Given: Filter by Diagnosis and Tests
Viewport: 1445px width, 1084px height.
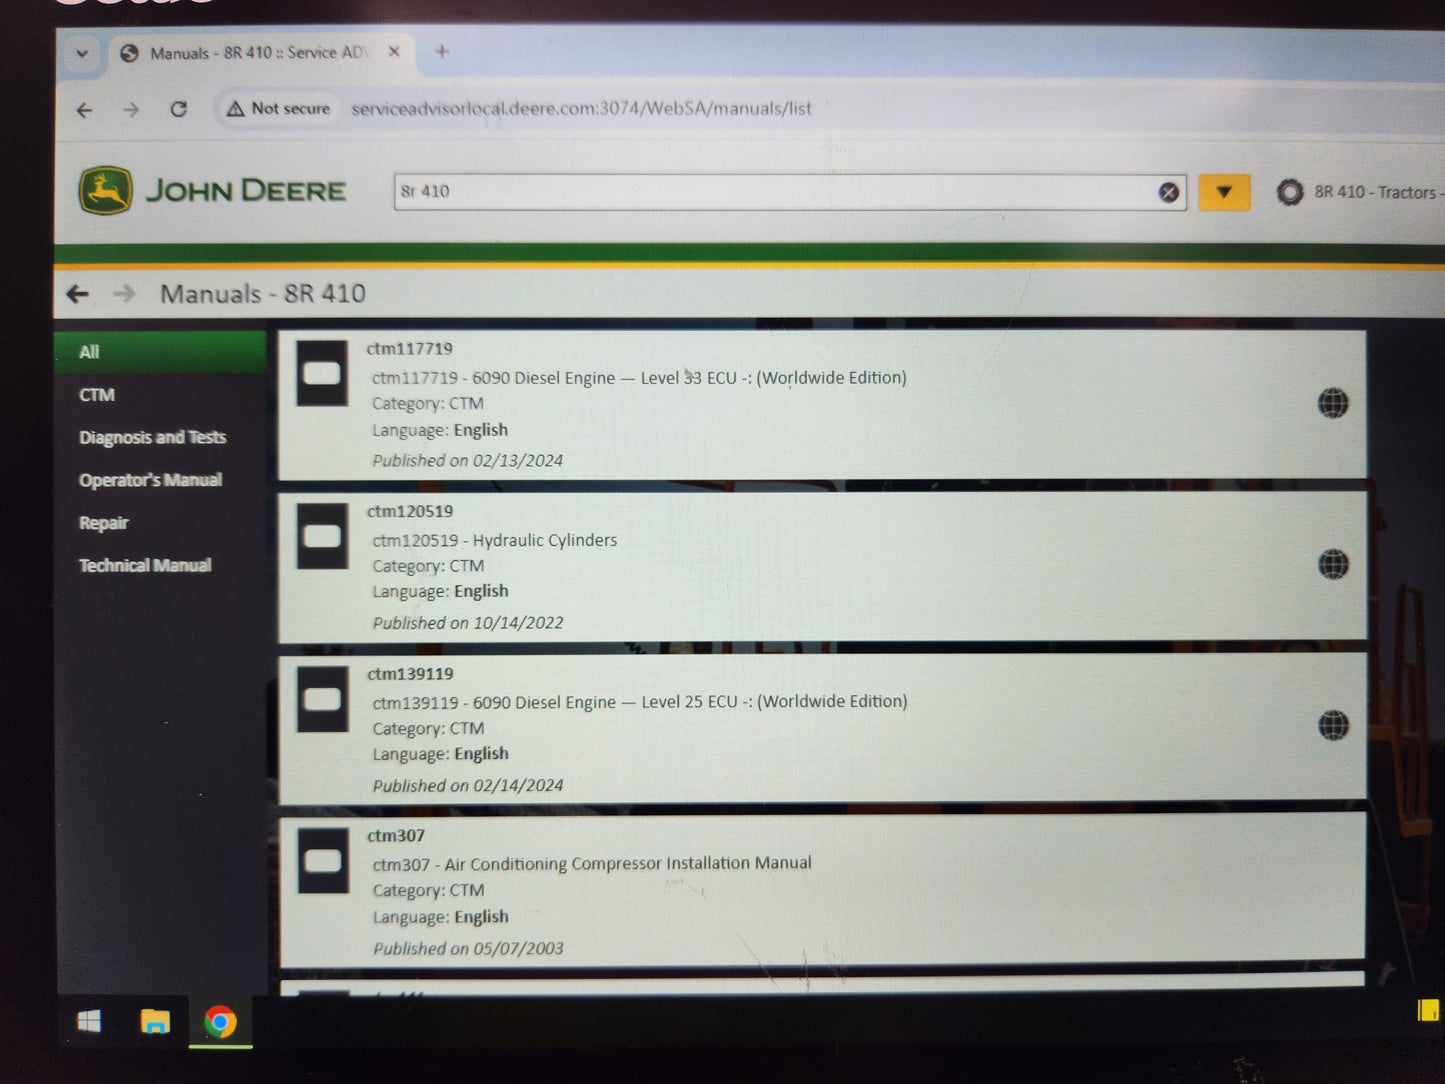Looking at the screenshot, I should (x=153, y=438).
